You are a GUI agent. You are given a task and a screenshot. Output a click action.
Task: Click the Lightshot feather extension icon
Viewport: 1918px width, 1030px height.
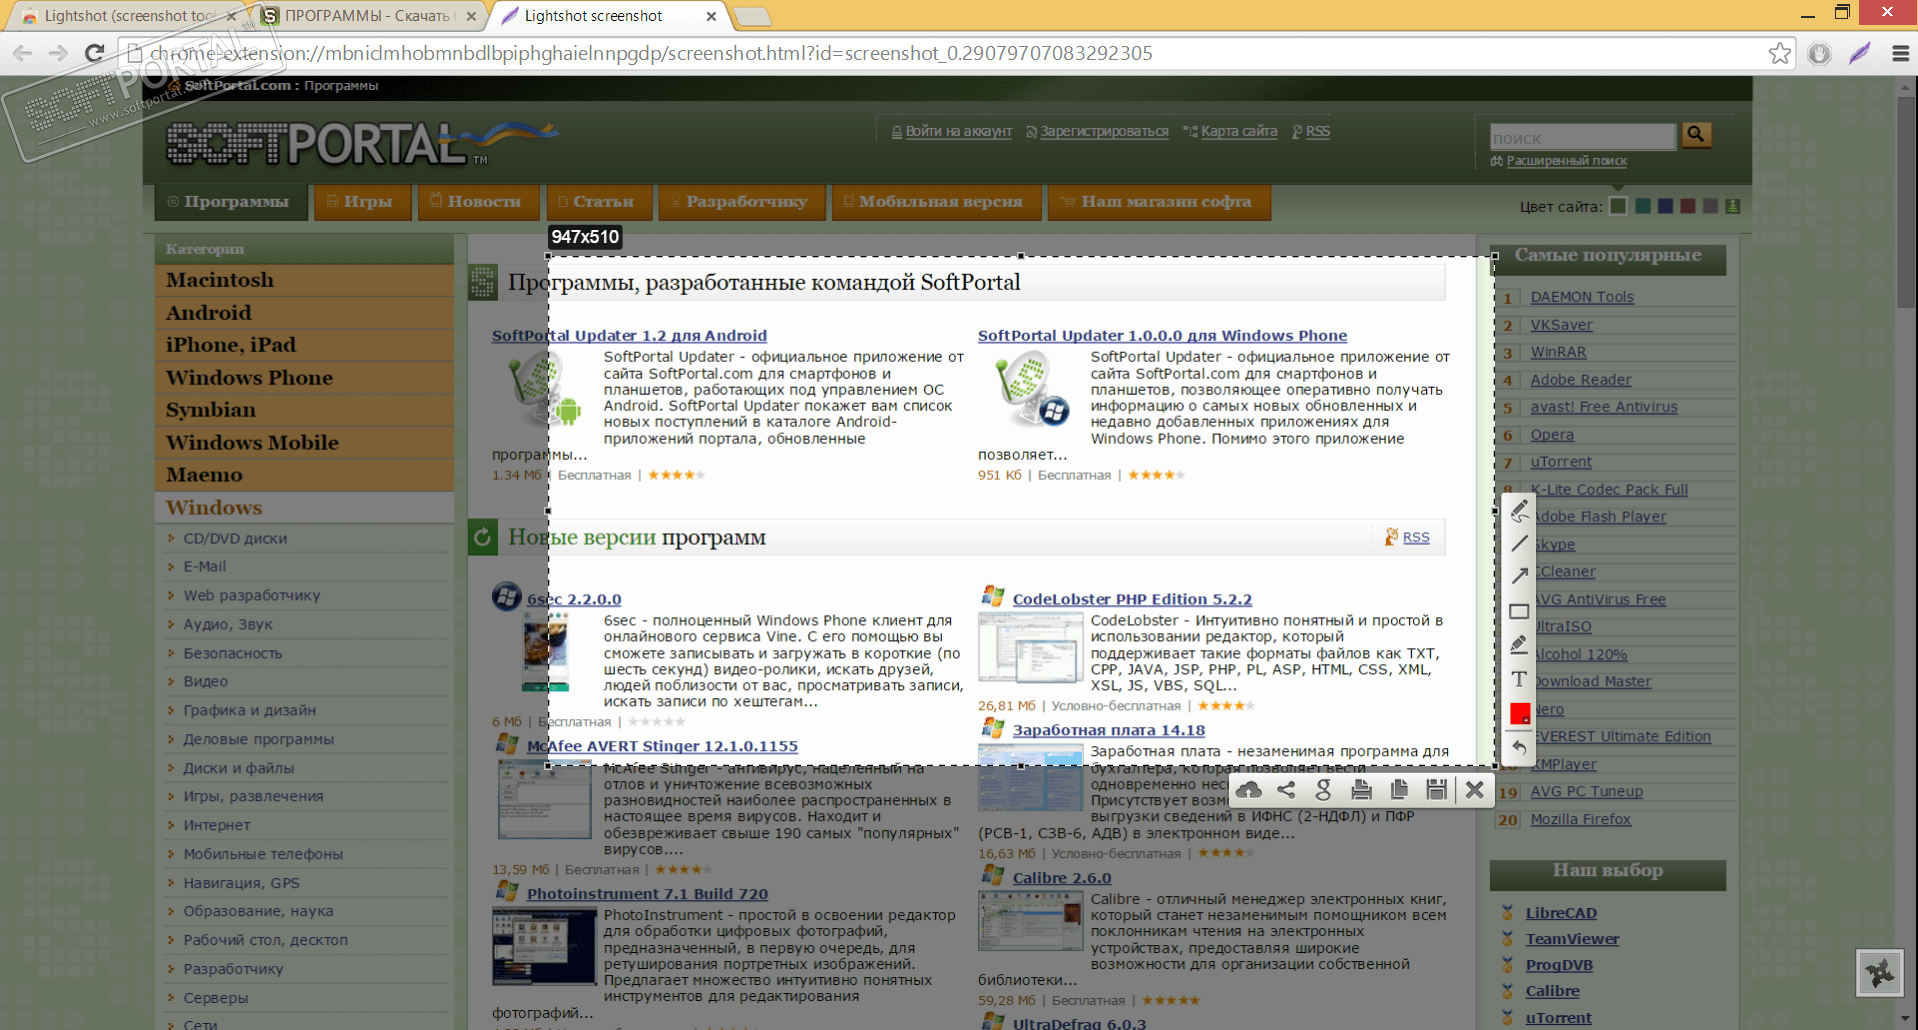click(x=1859, y=54)
